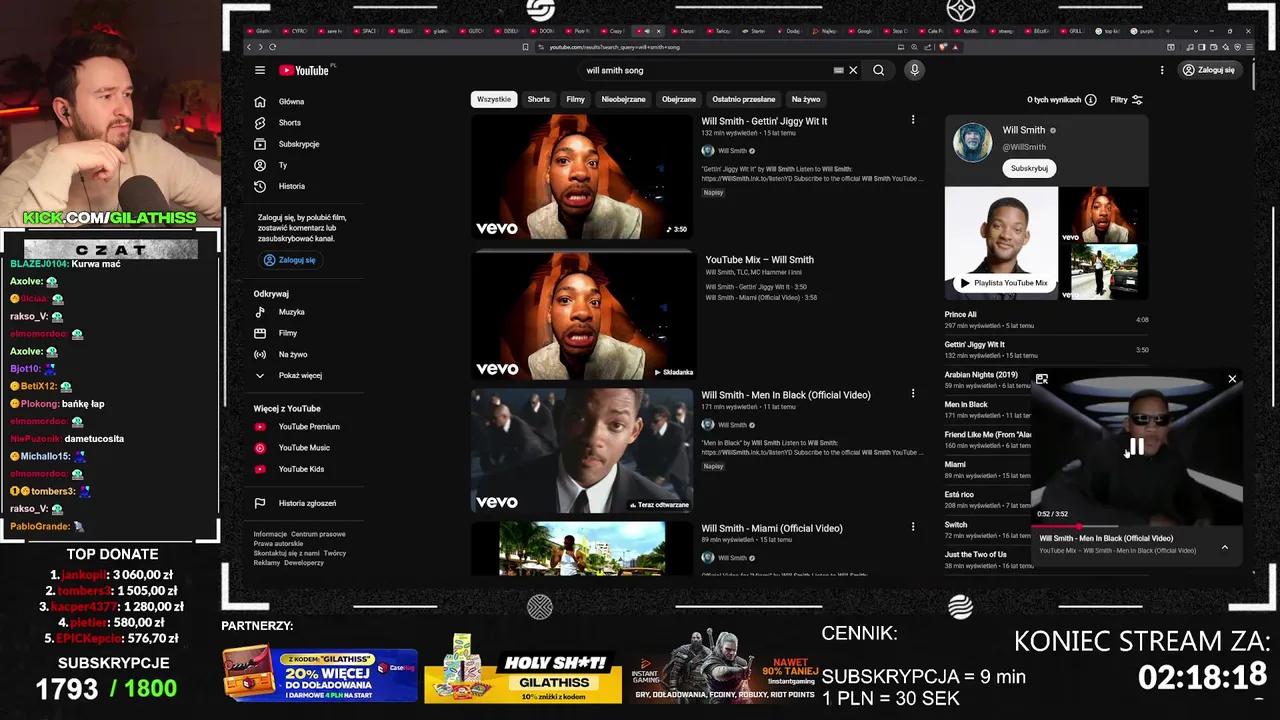
Task: Select the Nieobejrzane filter chip
Action: click(623, 99)
